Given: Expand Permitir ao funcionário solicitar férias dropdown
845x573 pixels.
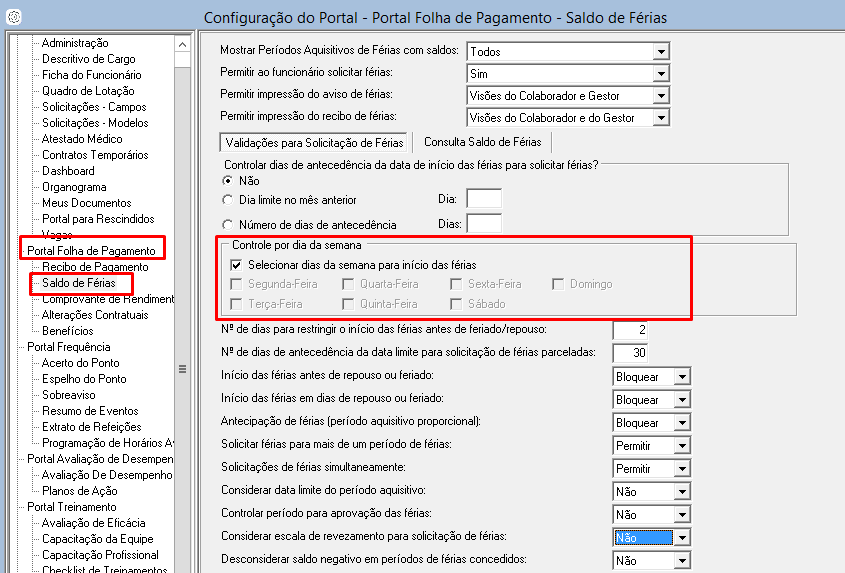Looking at the screenshot, I should pos(660,74).
